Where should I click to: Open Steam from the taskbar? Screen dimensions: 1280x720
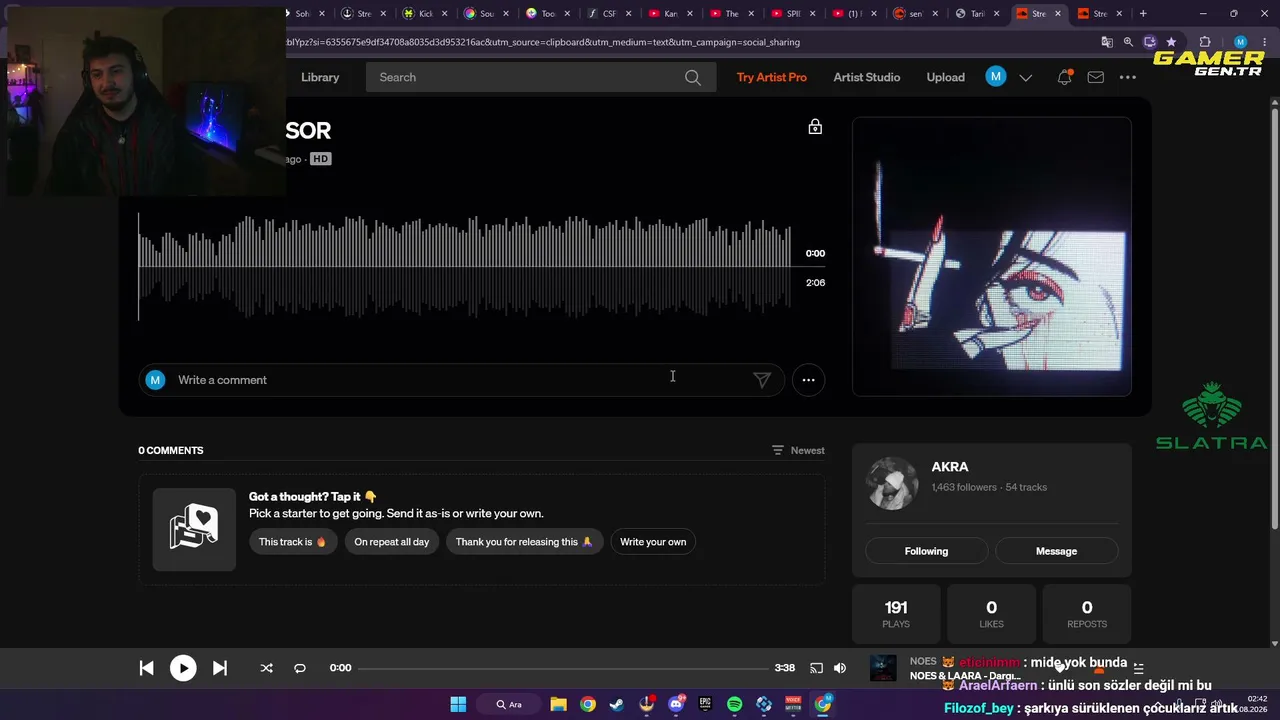click(x=617, y=704)
